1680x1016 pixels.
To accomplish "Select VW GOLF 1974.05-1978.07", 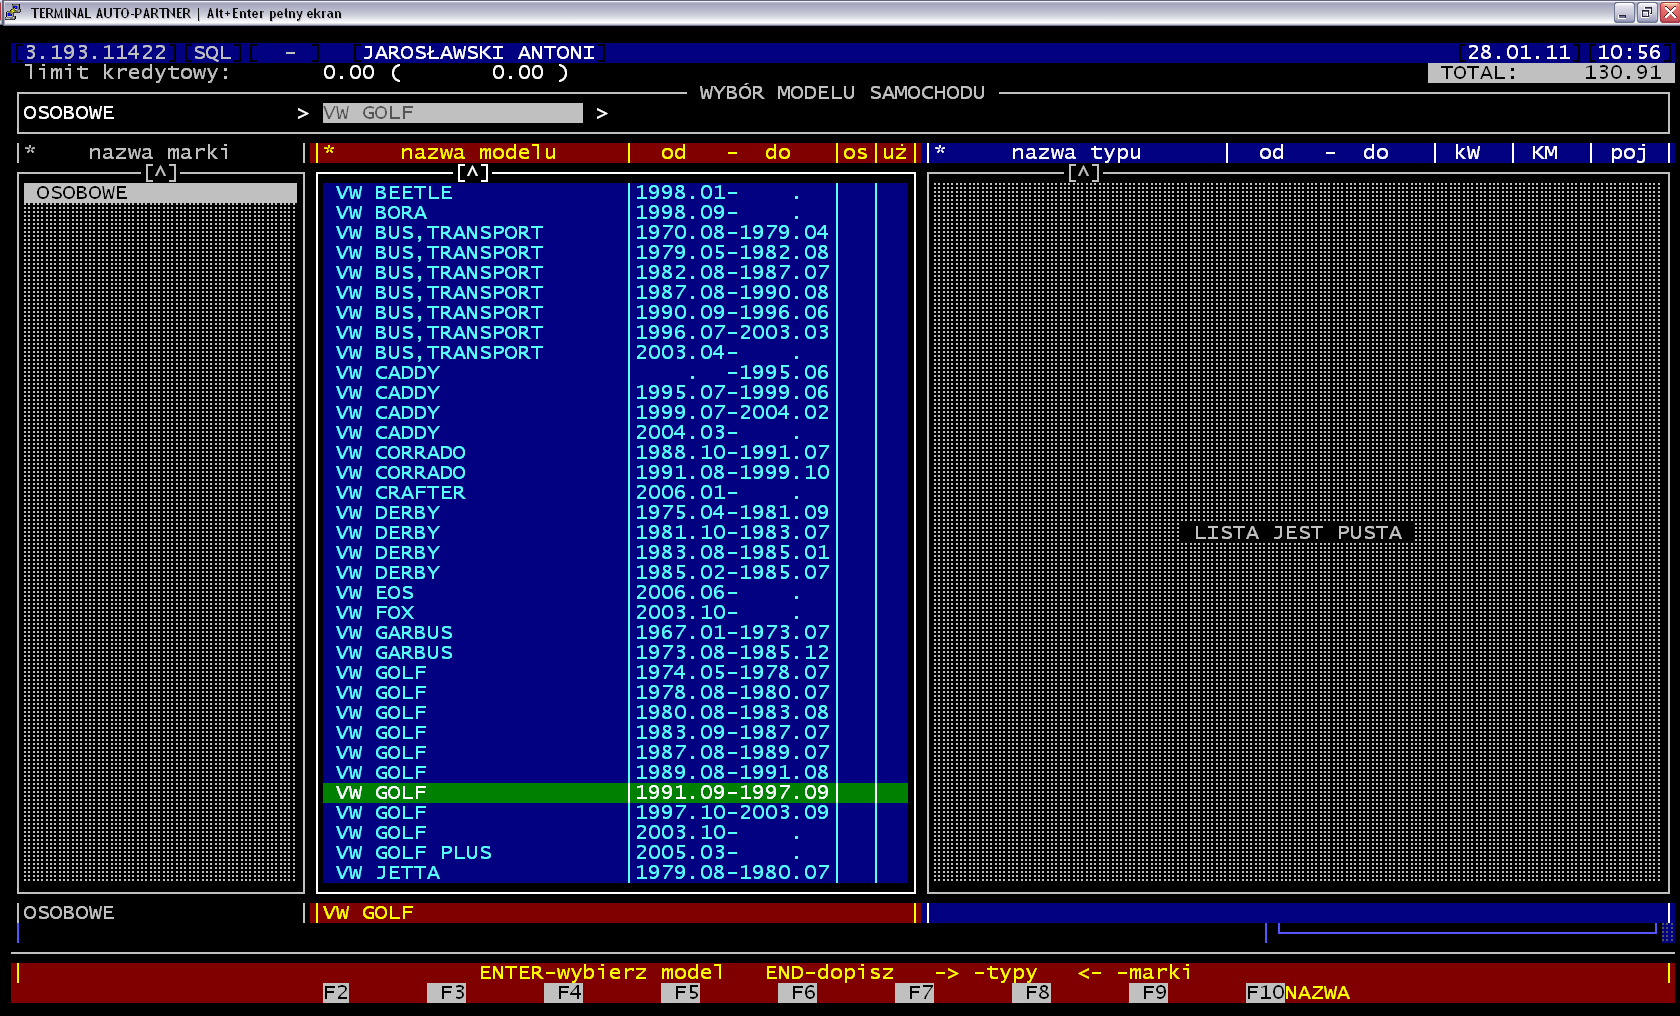I will (x=615, y=673).
